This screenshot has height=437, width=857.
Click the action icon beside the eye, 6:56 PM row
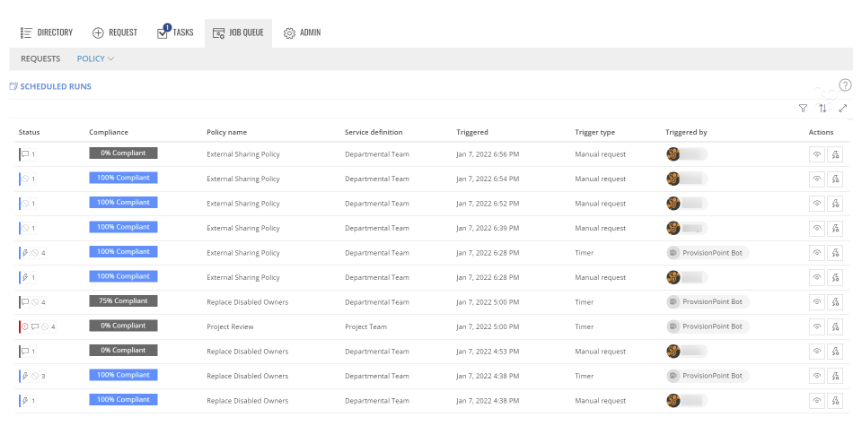click(835, 155)
